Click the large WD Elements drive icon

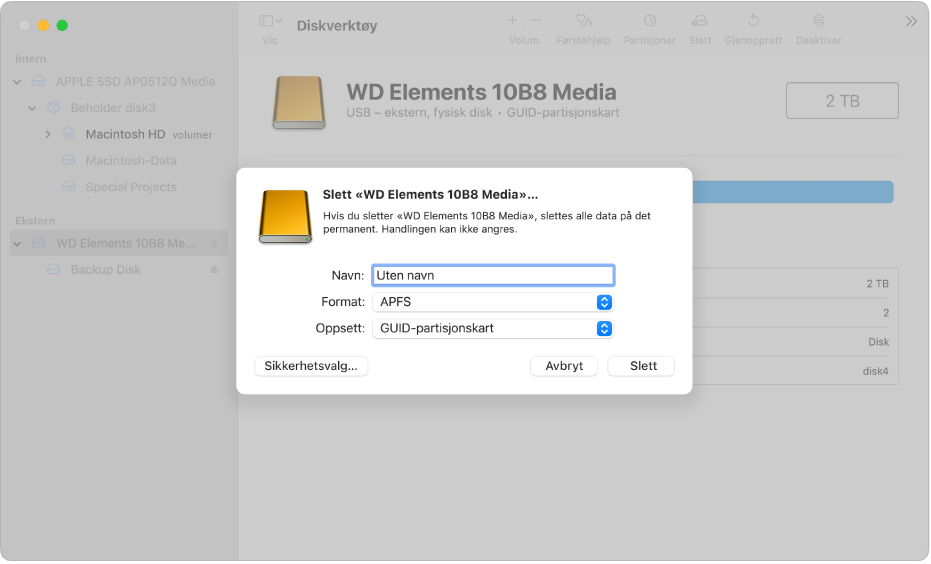[x=299, y=103]
